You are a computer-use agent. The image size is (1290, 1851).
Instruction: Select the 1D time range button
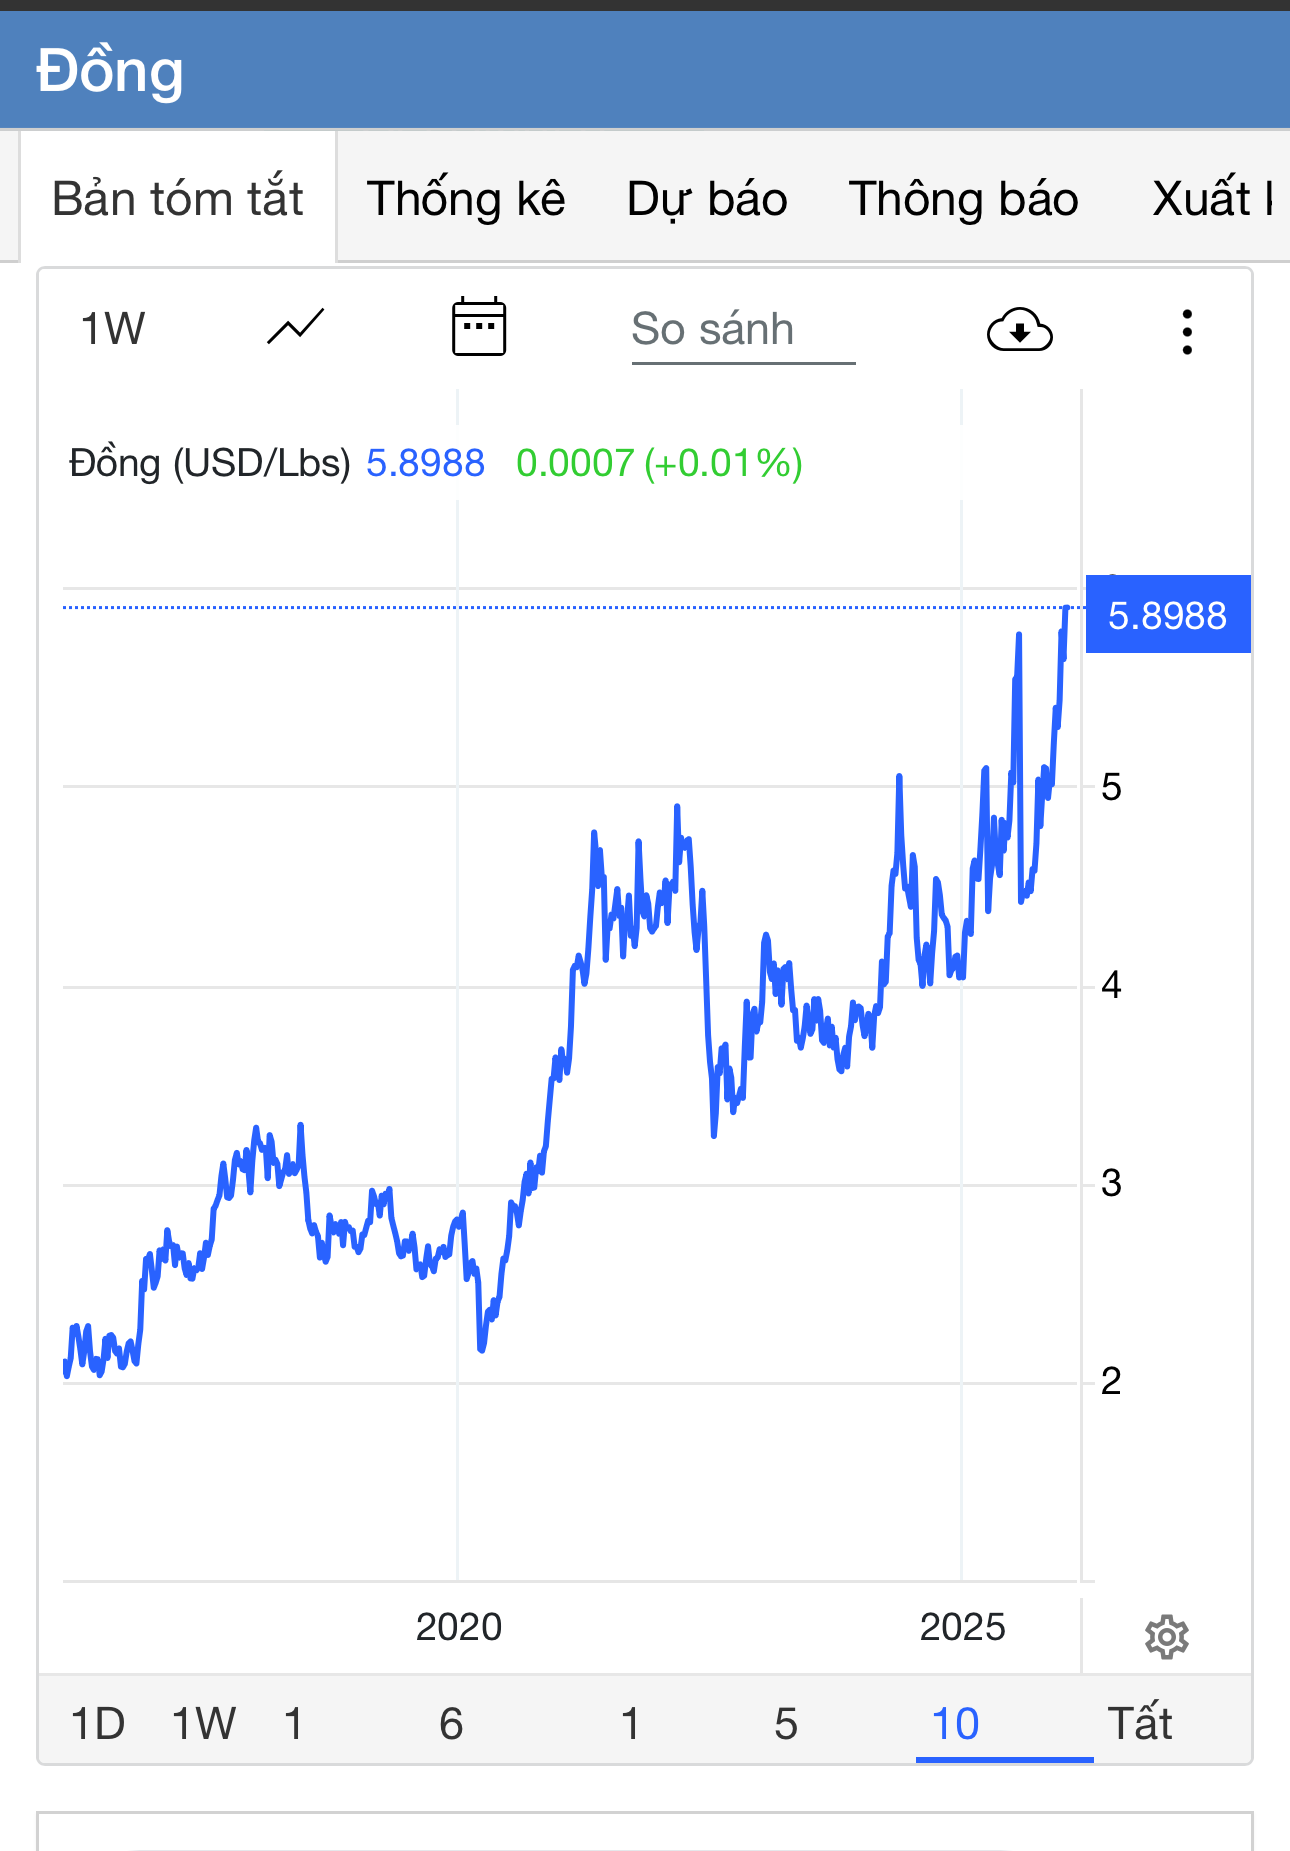pyautogui.click(x=98, y=1724)
